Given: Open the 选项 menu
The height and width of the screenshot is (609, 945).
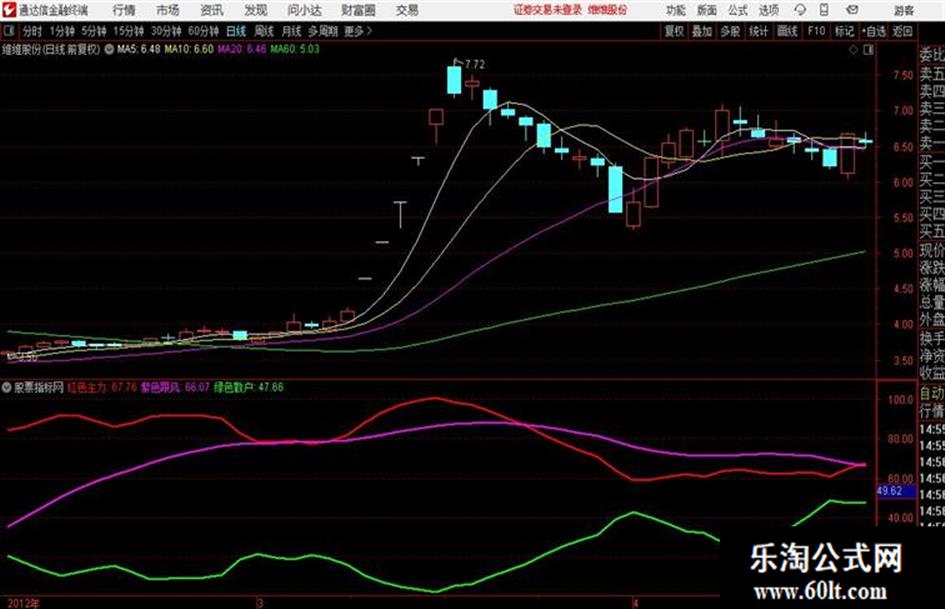Looking at the screenshot, I should click(769, 10).
